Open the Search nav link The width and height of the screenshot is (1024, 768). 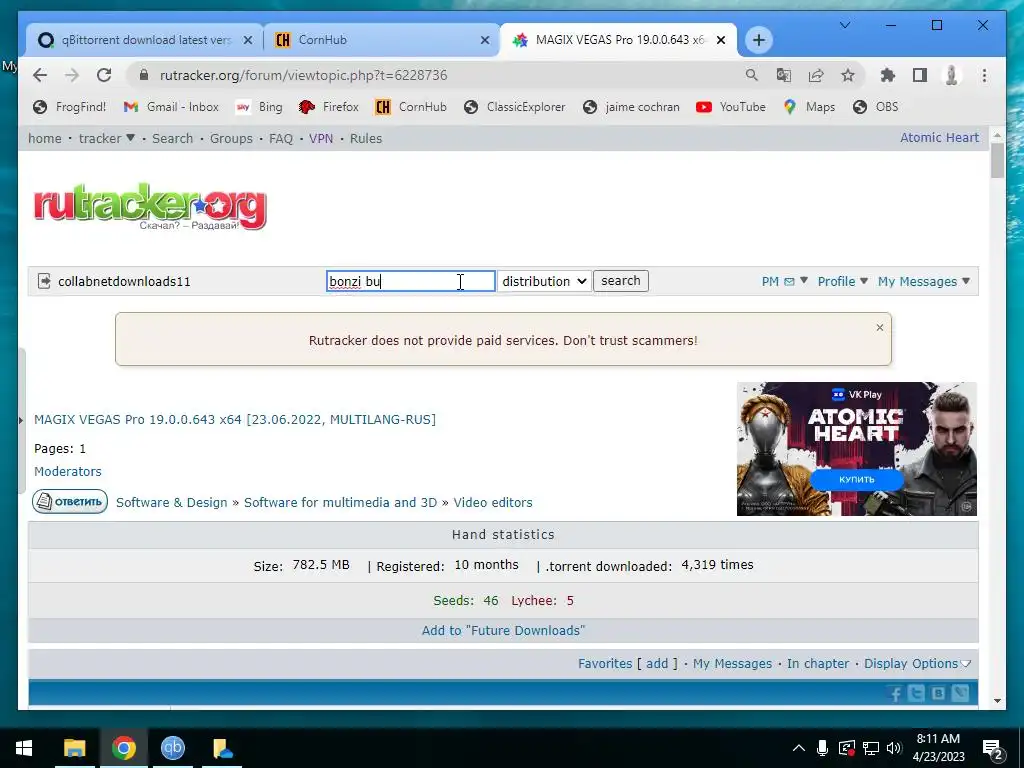point(172,138)
